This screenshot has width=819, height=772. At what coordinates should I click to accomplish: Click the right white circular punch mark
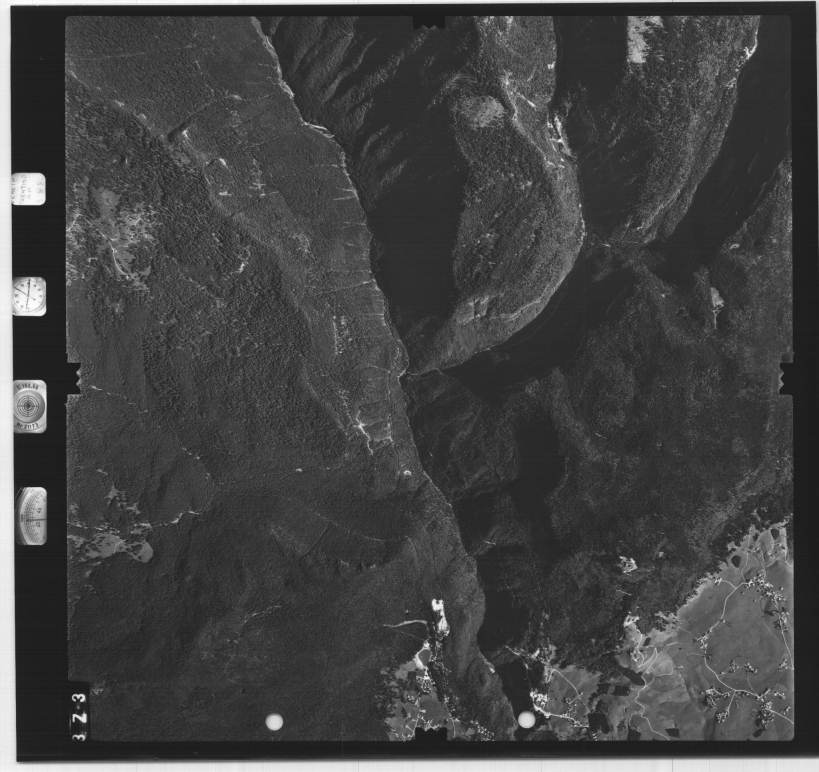[526, 719]
